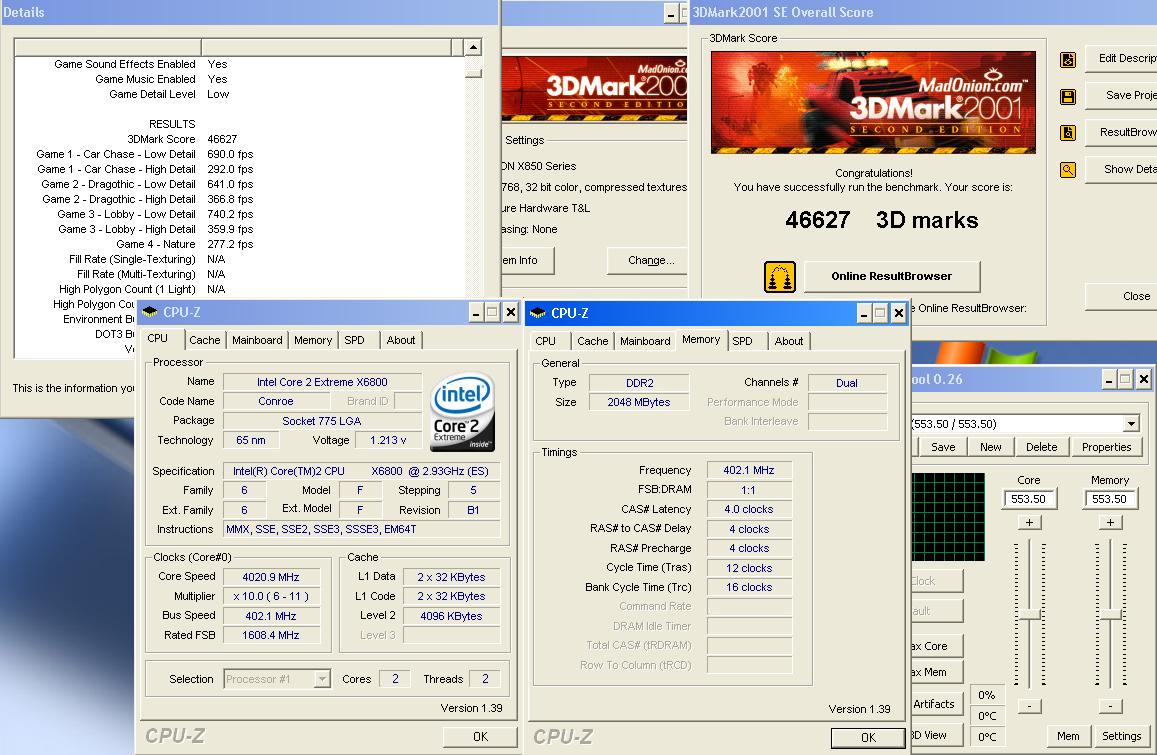1157x755 pixels.
Task: Click the Details list scroll up arrow
Action: point(473,48)
